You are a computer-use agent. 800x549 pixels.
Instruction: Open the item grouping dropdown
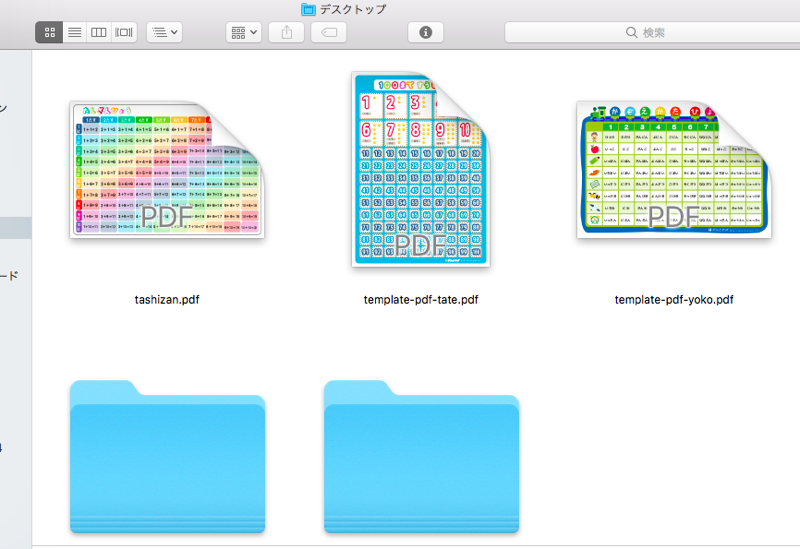244,32
